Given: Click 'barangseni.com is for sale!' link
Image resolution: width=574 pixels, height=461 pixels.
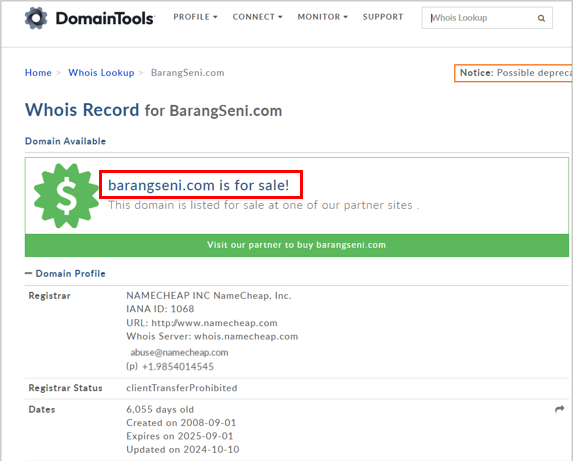Looking at the screenshot, I should click(x=198, y=185).
